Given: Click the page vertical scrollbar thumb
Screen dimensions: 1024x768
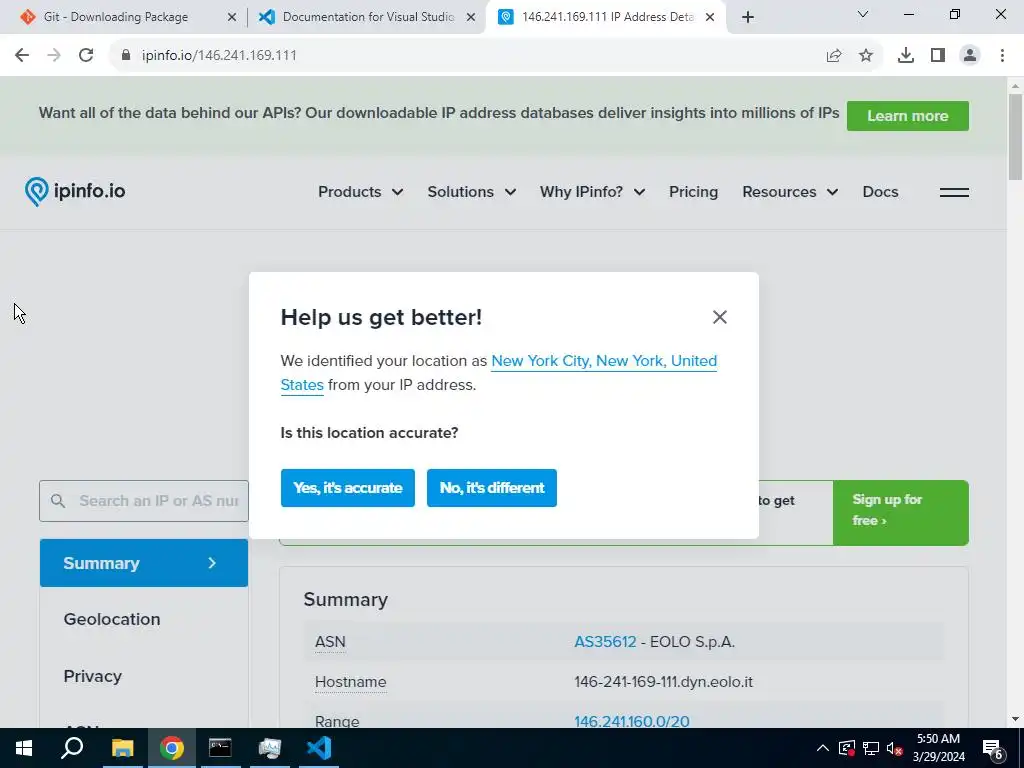Looking at the screenshot, I should pos(1015,136).
